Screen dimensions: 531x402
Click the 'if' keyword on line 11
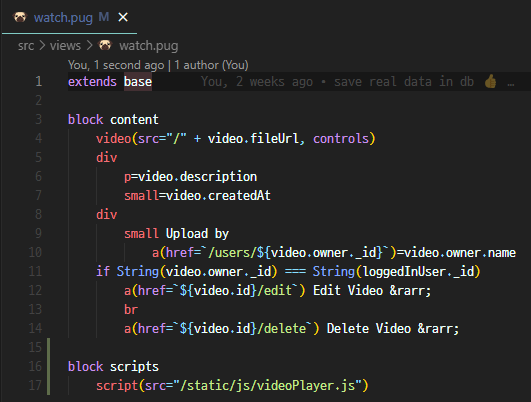[103, 271]
